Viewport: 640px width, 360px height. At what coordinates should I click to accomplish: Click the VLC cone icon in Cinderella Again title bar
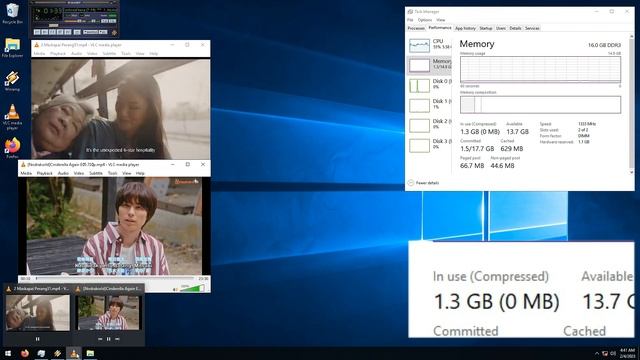tap(23, 164)
